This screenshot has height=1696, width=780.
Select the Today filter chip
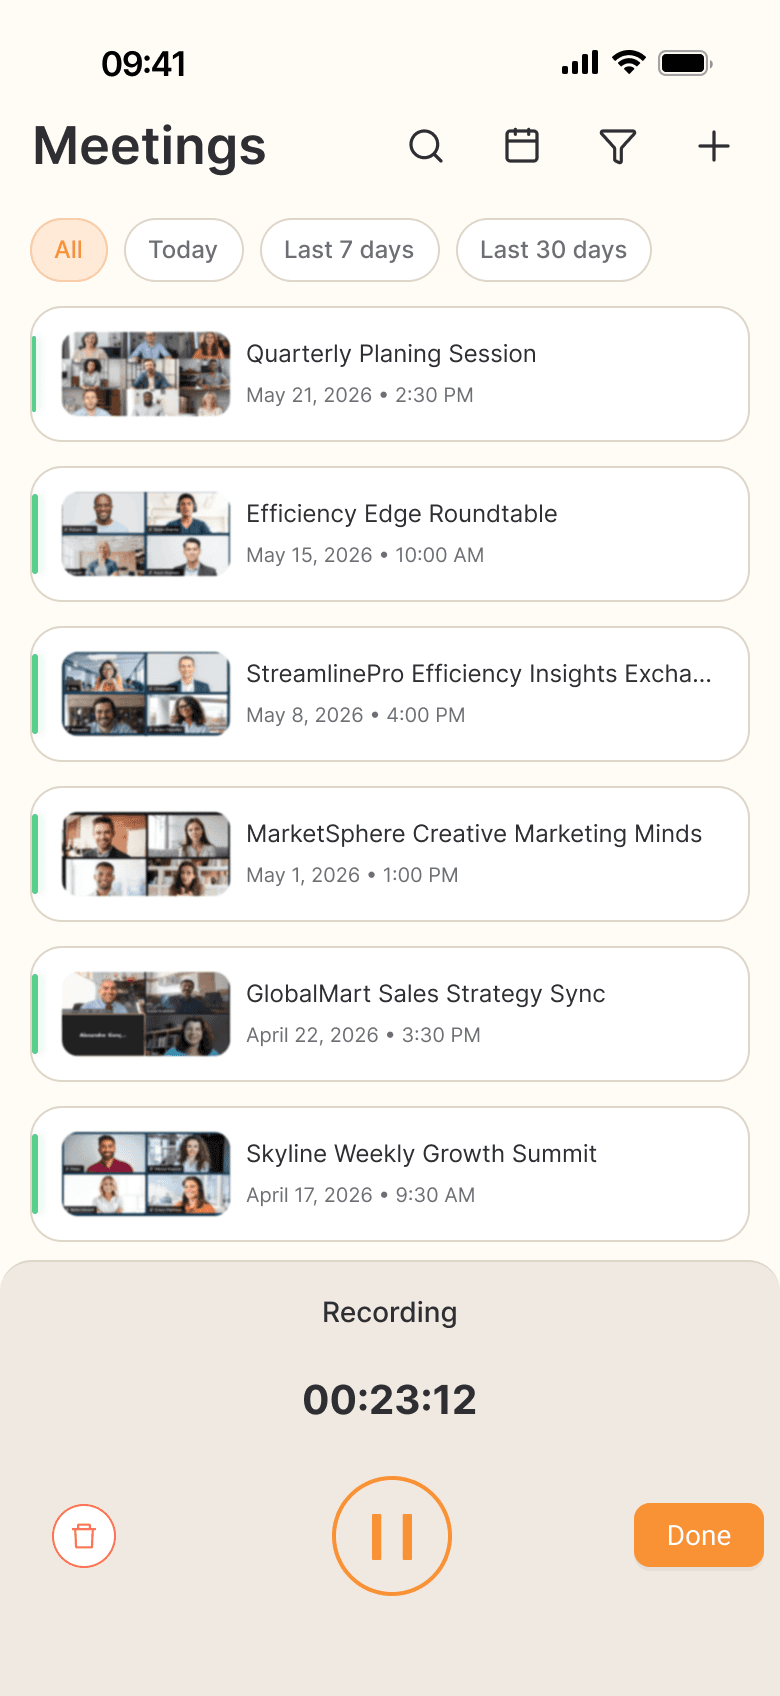184,250
